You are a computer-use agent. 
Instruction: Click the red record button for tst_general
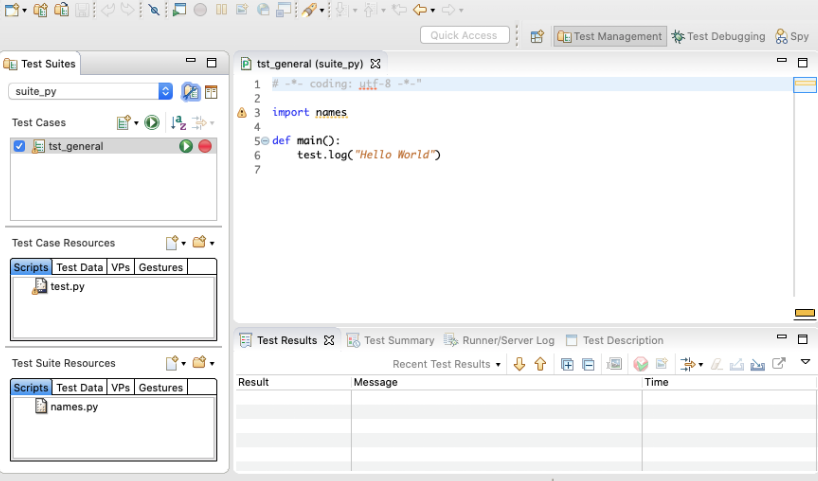coord(205,146)
